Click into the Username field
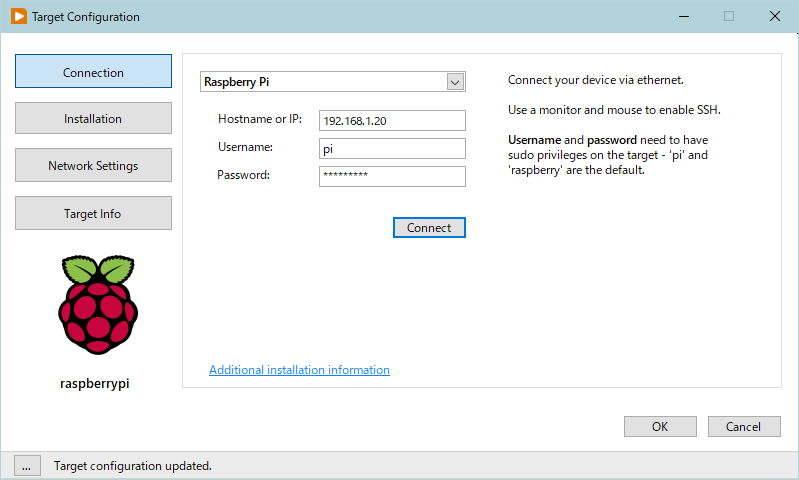The width and height of the screenshot is (799, 480). pyautogui.click(x=392, y=148)
